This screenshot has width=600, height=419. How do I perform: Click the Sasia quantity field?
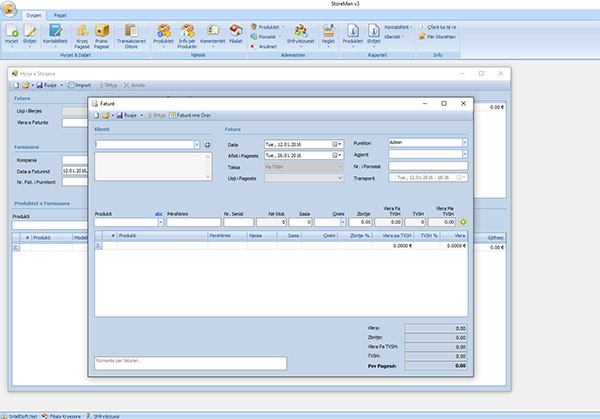(300, 222)
